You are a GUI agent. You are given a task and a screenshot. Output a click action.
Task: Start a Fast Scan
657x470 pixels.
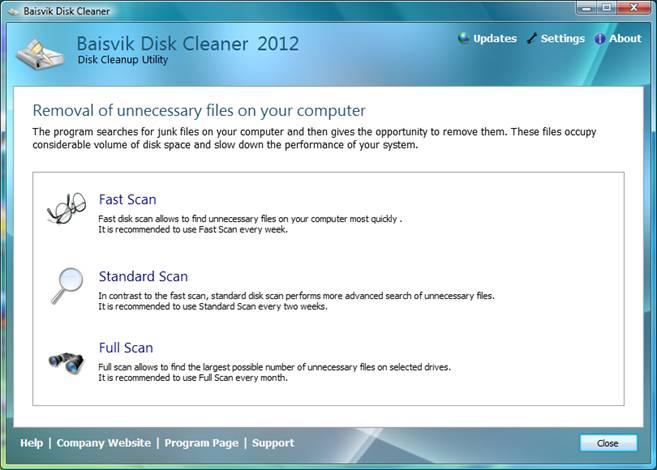click(x=127, y=199)
